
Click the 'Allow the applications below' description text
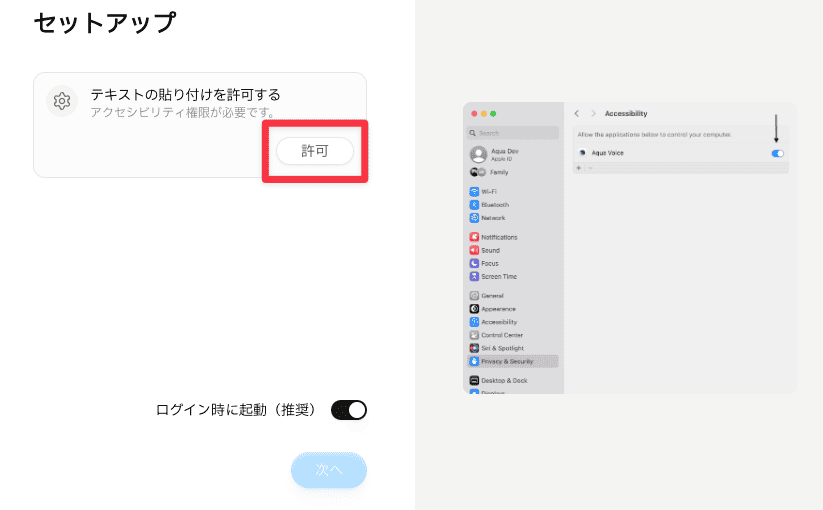coord(655,135)
